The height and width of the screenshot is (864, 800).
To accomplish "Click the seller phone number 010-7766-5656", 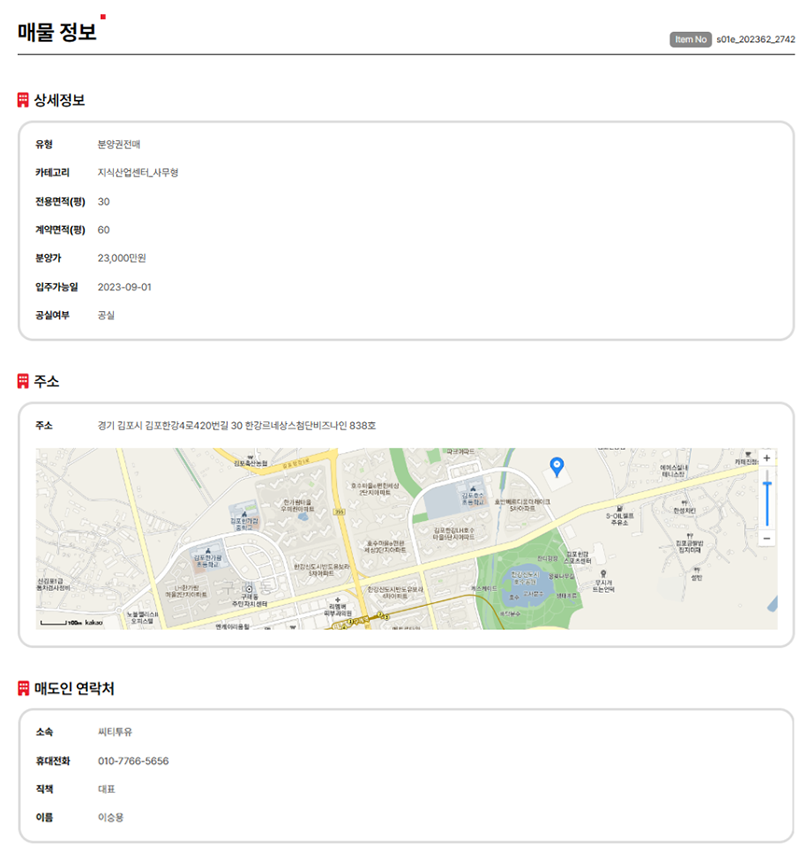I will (x=133, y=761).
